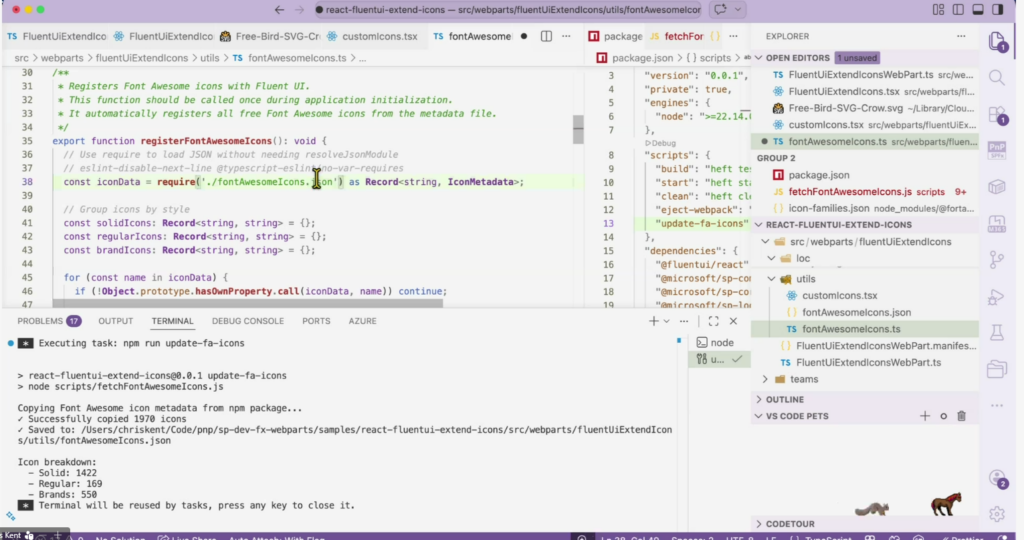Screen dimensions: 1024x540
Task: Open Source Control view icon
Action: tap(996, 260)
